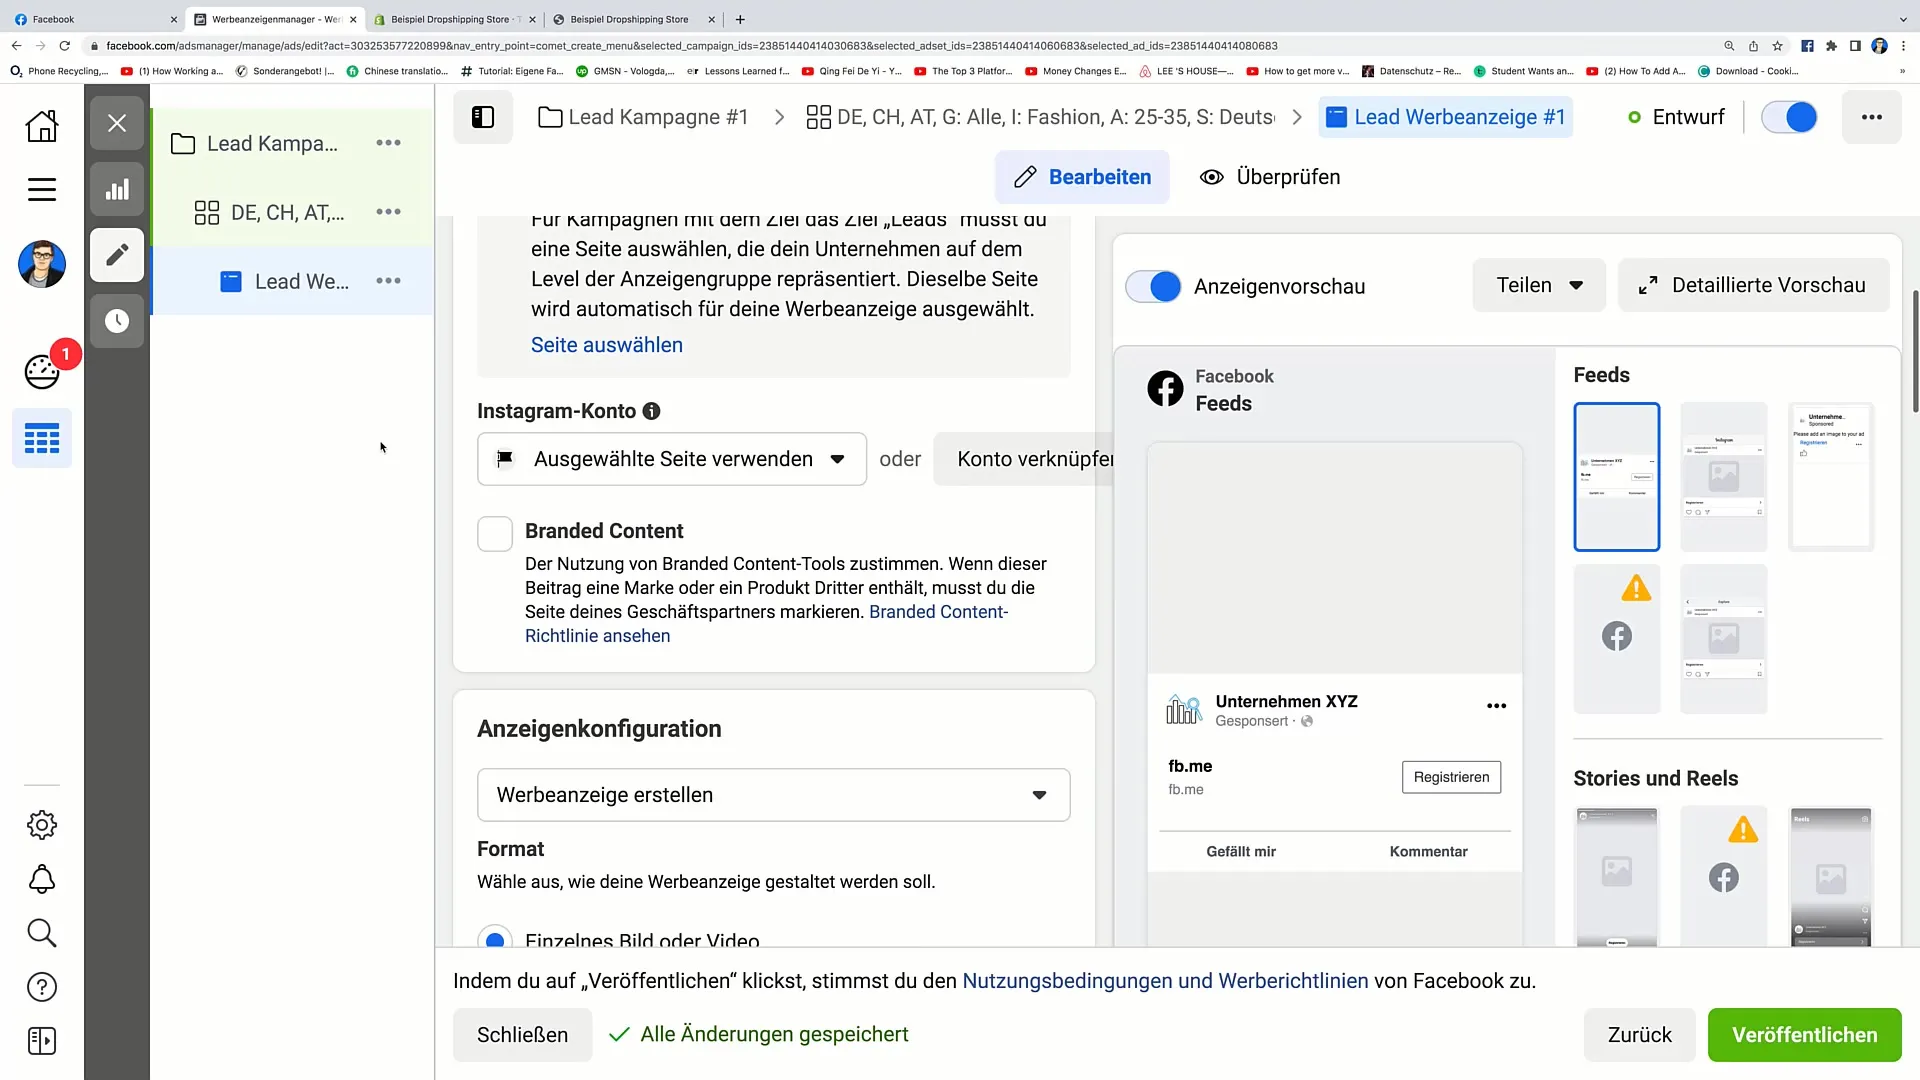This screenshot has width=1920, height=1080.
Task: Open the notifications bell icon
Action: (x=42, y=879)
